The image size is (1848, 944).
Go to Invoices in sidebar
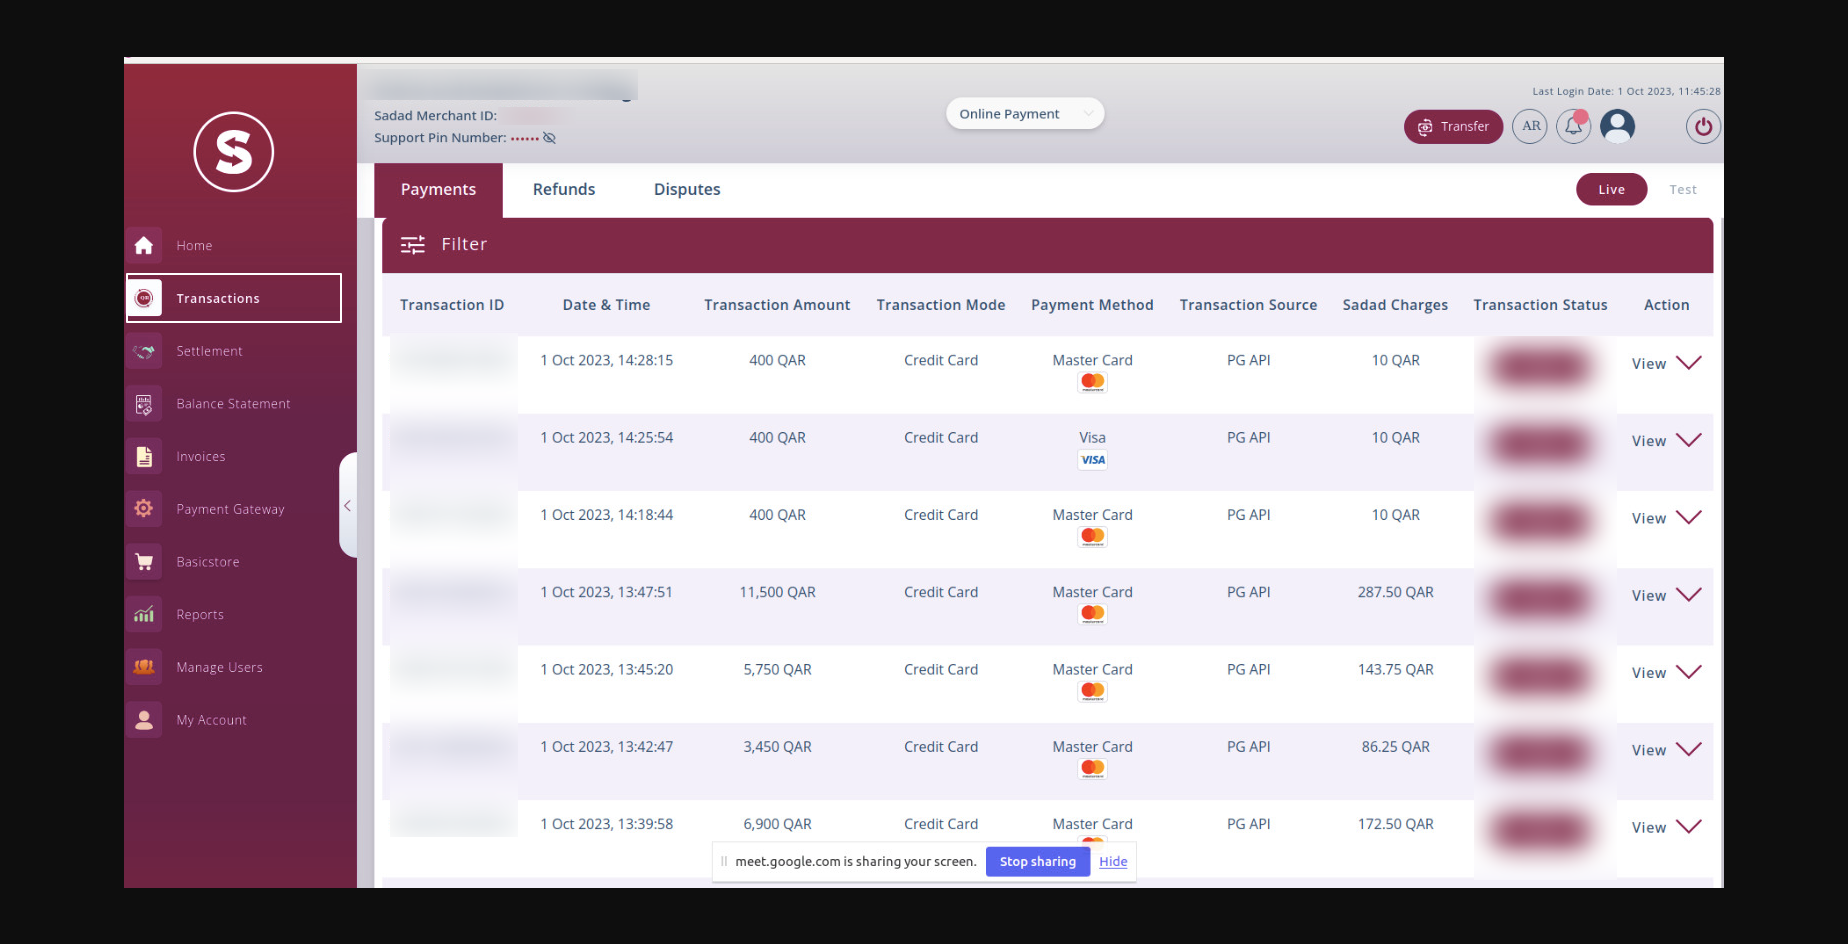coord(200,457)
